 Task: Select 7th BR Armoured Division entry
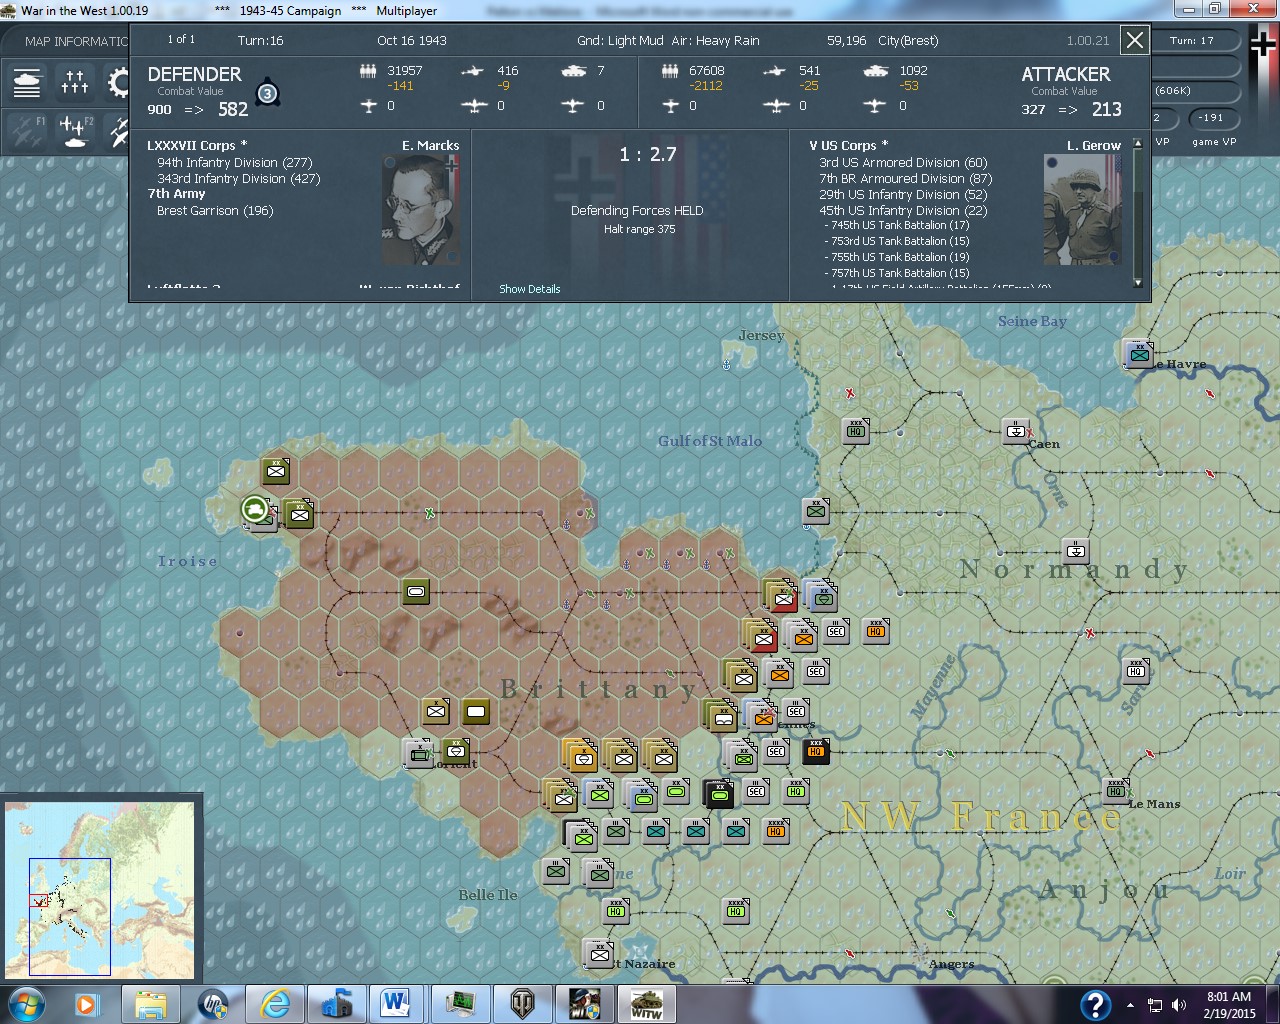[906, 179]
